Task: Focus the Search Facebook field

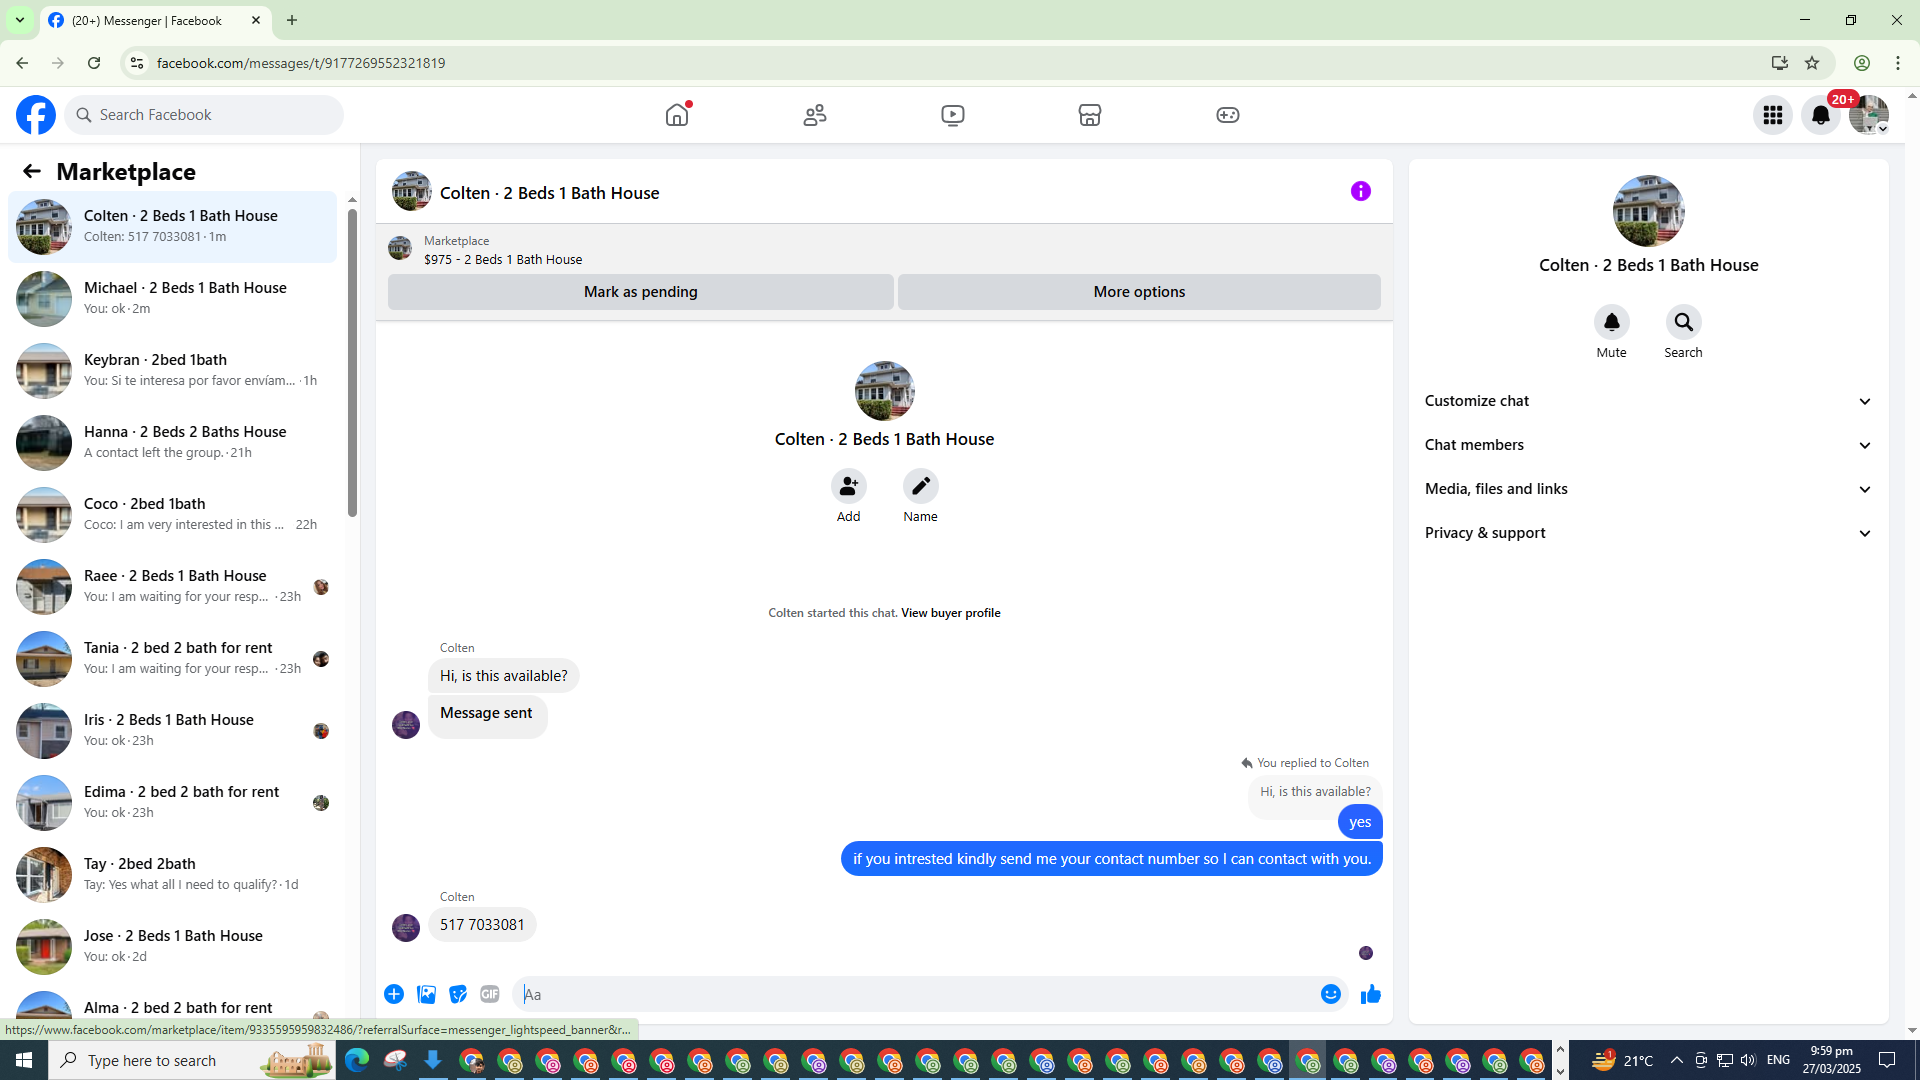Action: coord(204,115)
